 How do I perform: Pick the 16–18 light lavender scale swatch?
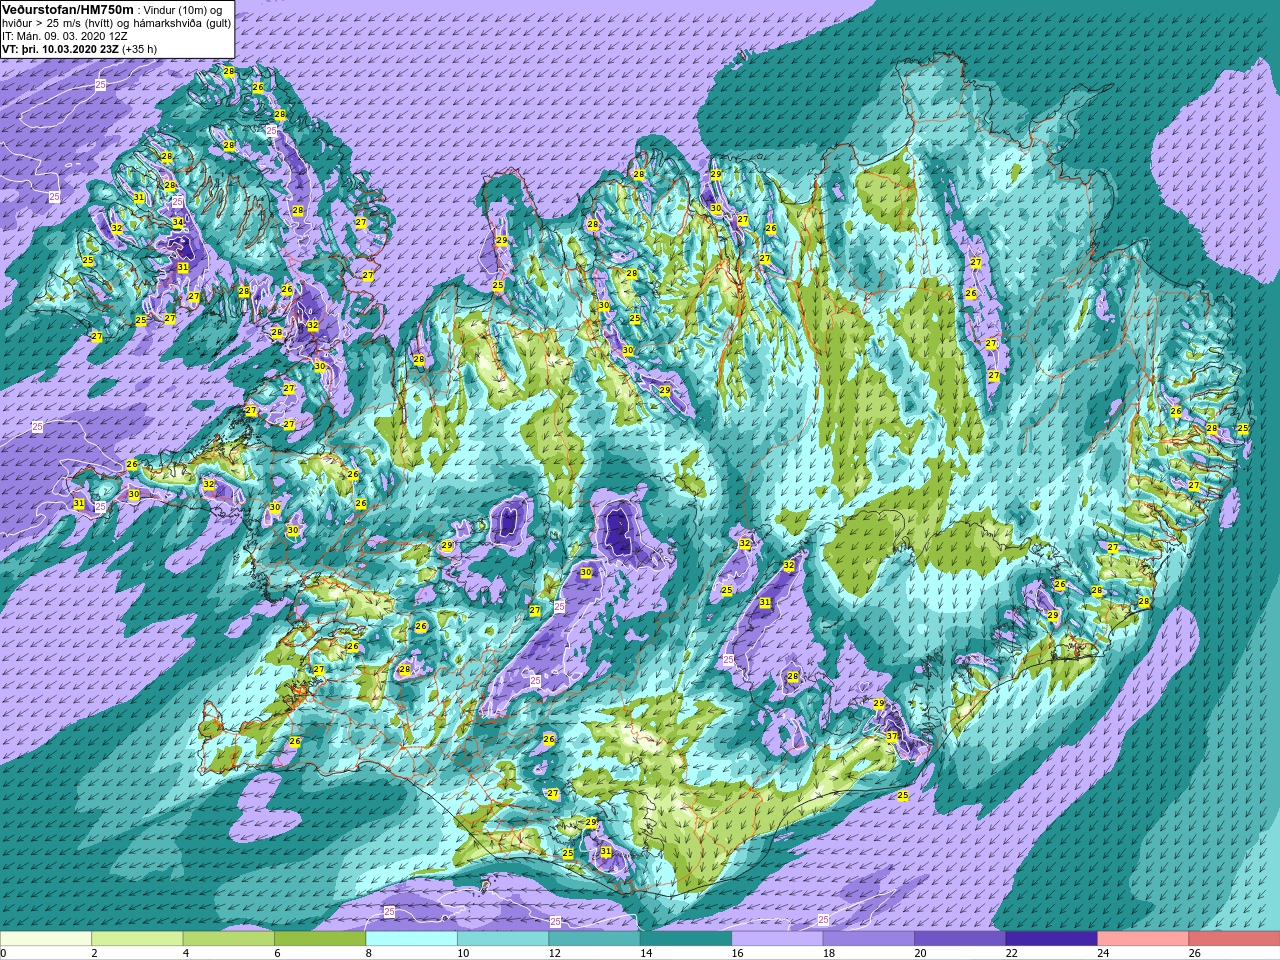[777, 939]
